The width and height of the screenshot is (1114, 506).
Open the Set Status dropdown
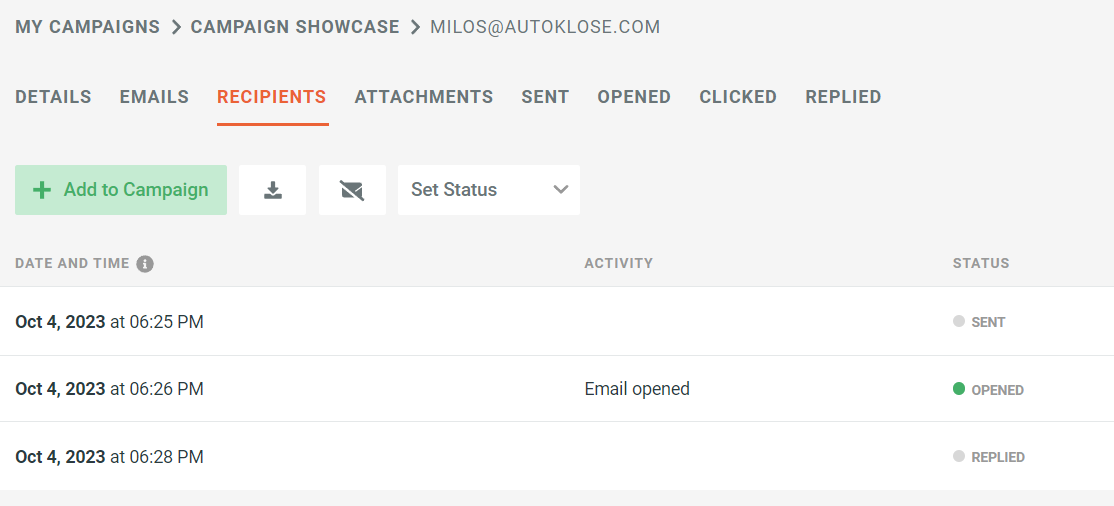(489, 190)
